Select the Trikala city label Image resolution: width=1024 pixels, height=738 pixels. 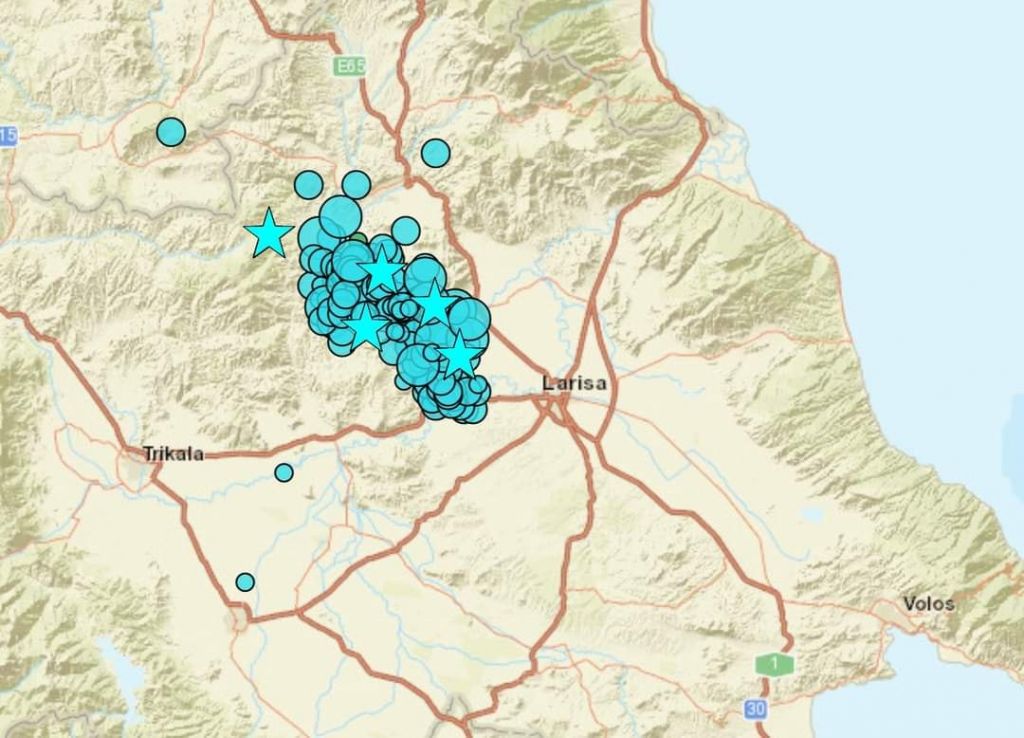(x=173, y=454)
